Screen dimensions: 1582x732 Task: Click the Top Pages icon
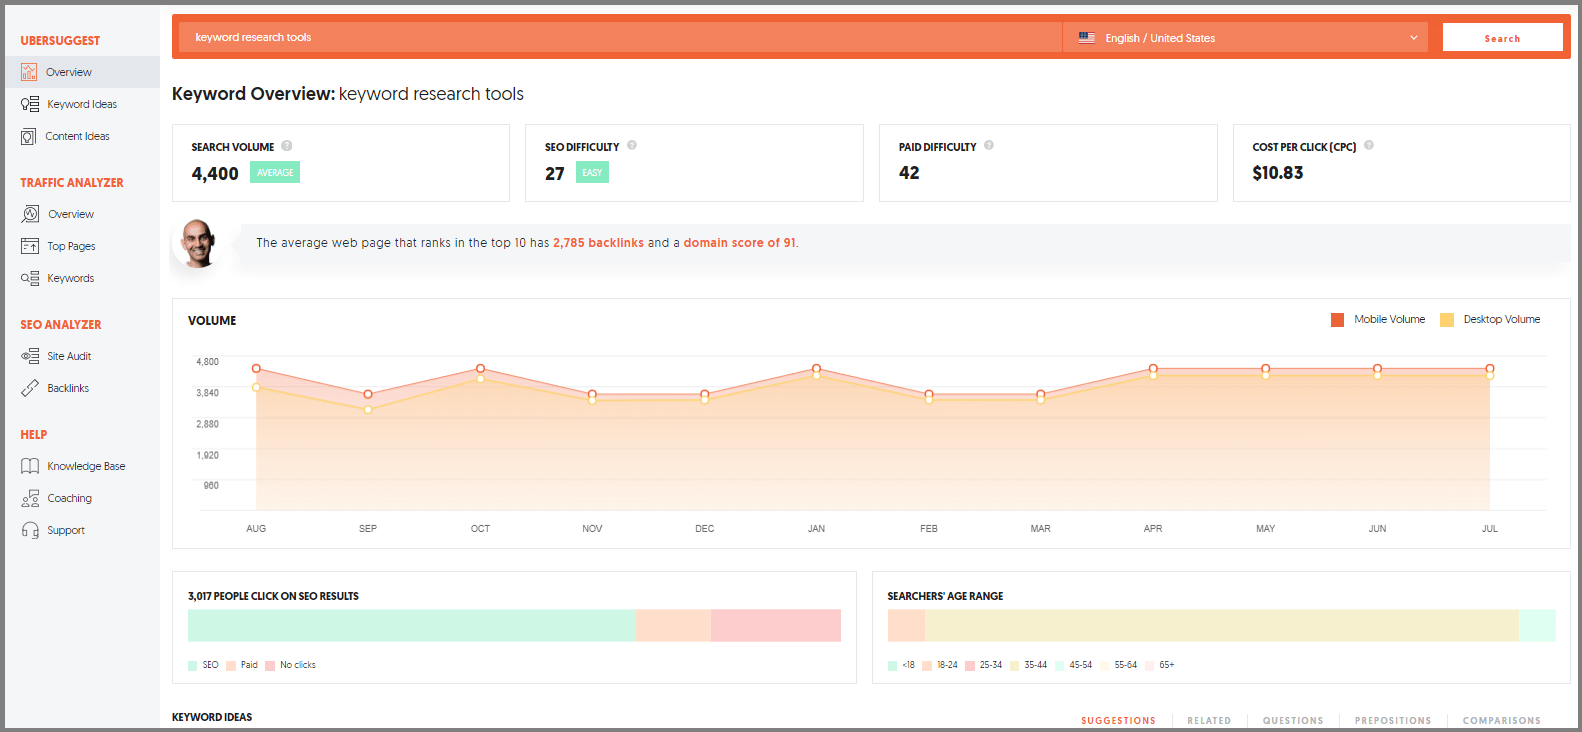30,246
